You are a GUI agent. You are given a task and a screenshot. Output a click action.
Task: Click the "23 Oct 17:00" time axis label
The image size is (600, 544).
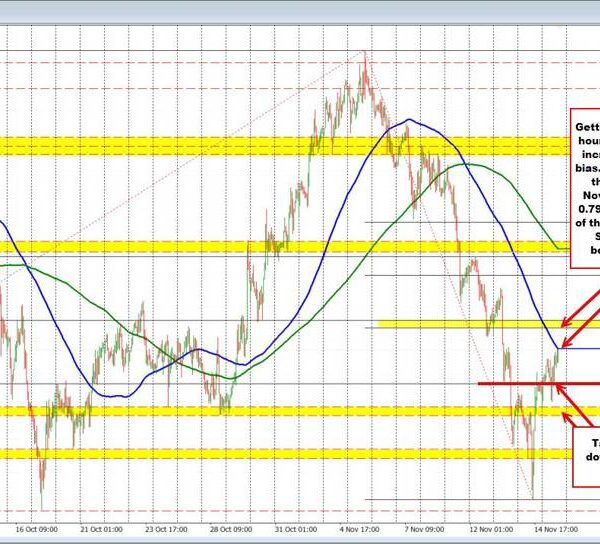[166, 529]
